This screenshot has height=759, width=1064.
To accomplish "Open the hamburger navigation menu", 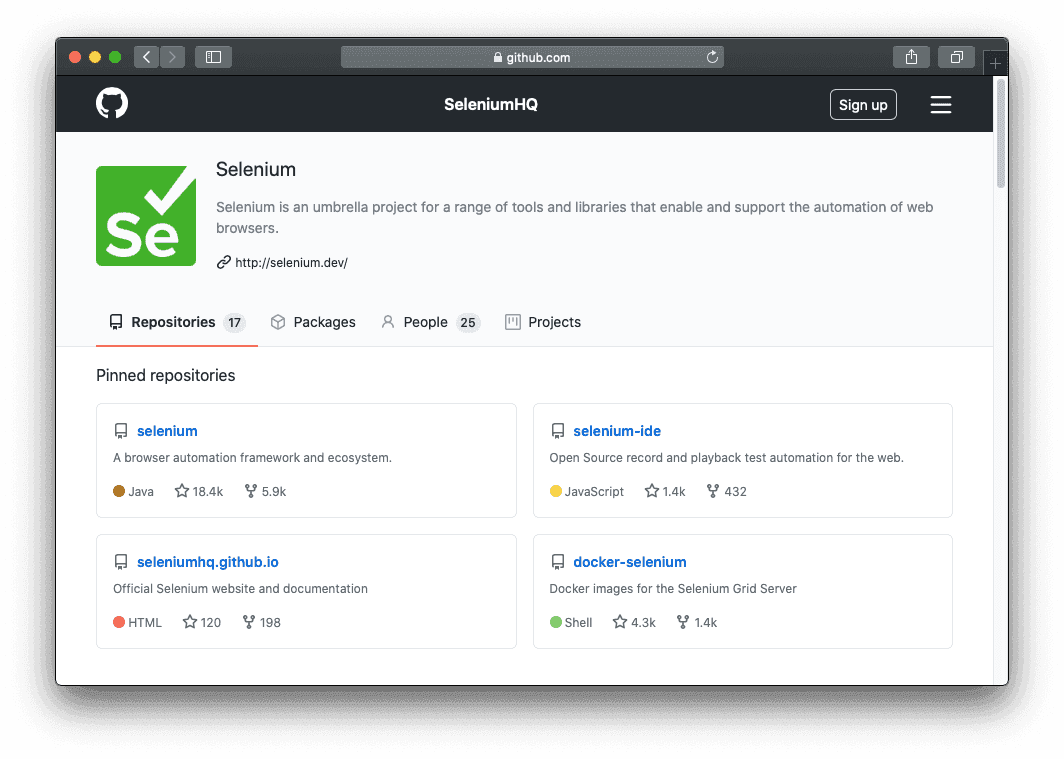I will tap(940, 105).
